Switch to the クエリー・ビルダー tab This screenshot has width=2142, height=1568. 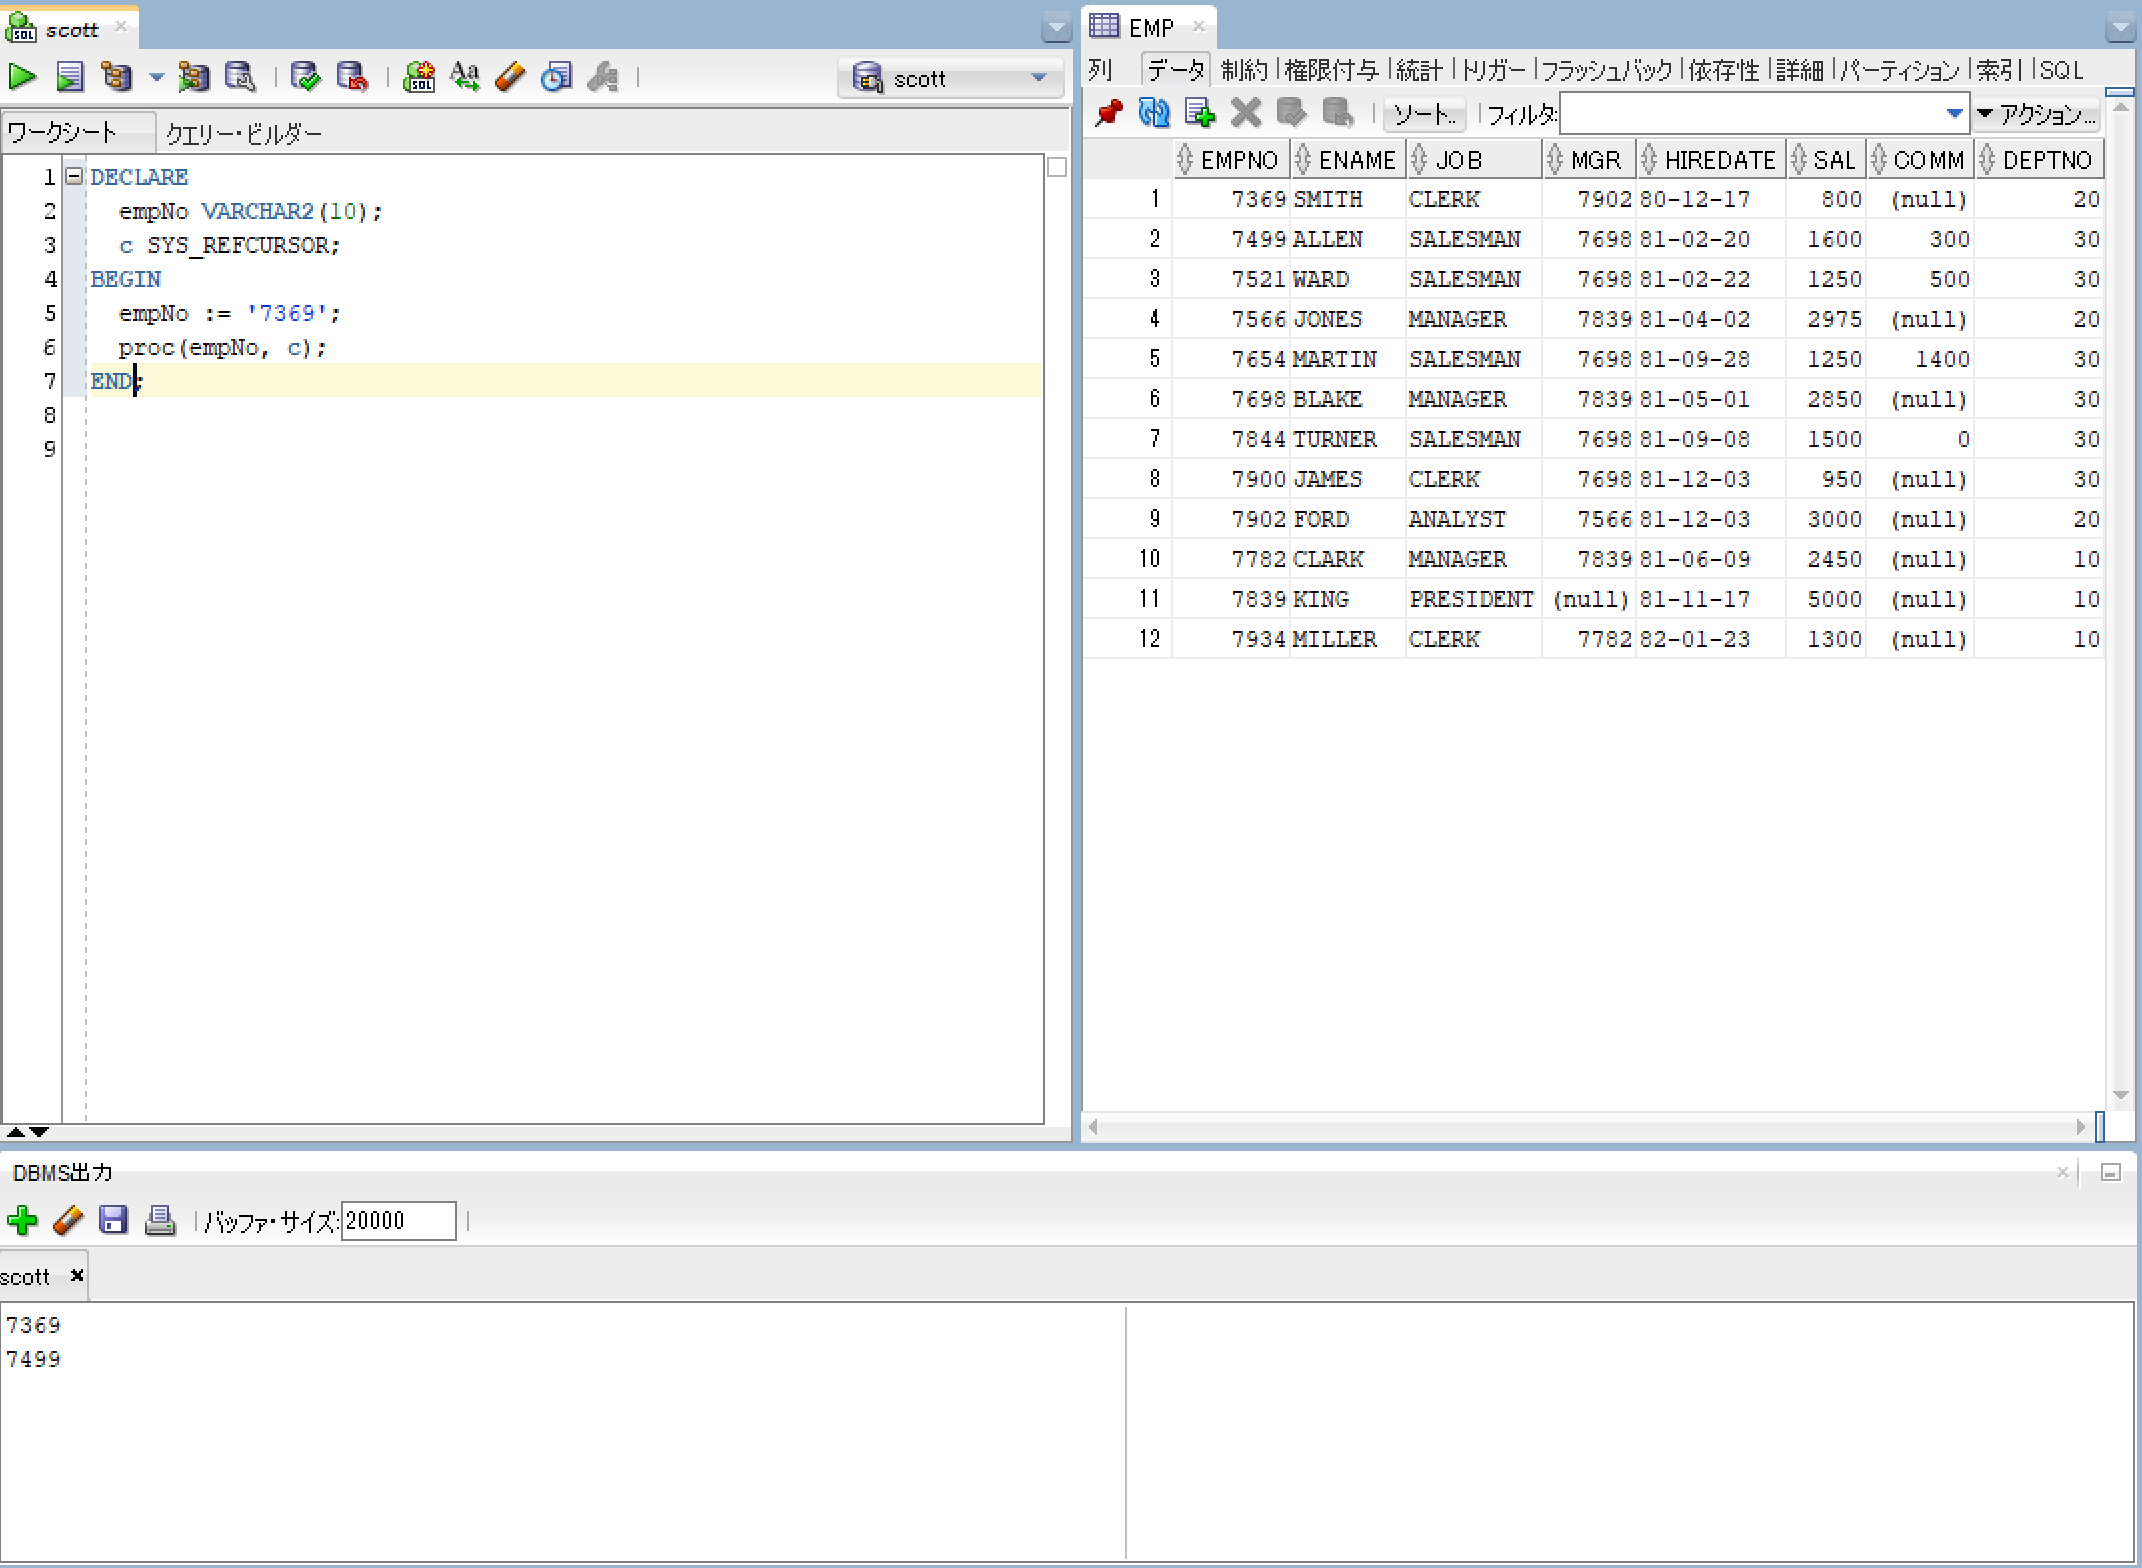point(243,131)
